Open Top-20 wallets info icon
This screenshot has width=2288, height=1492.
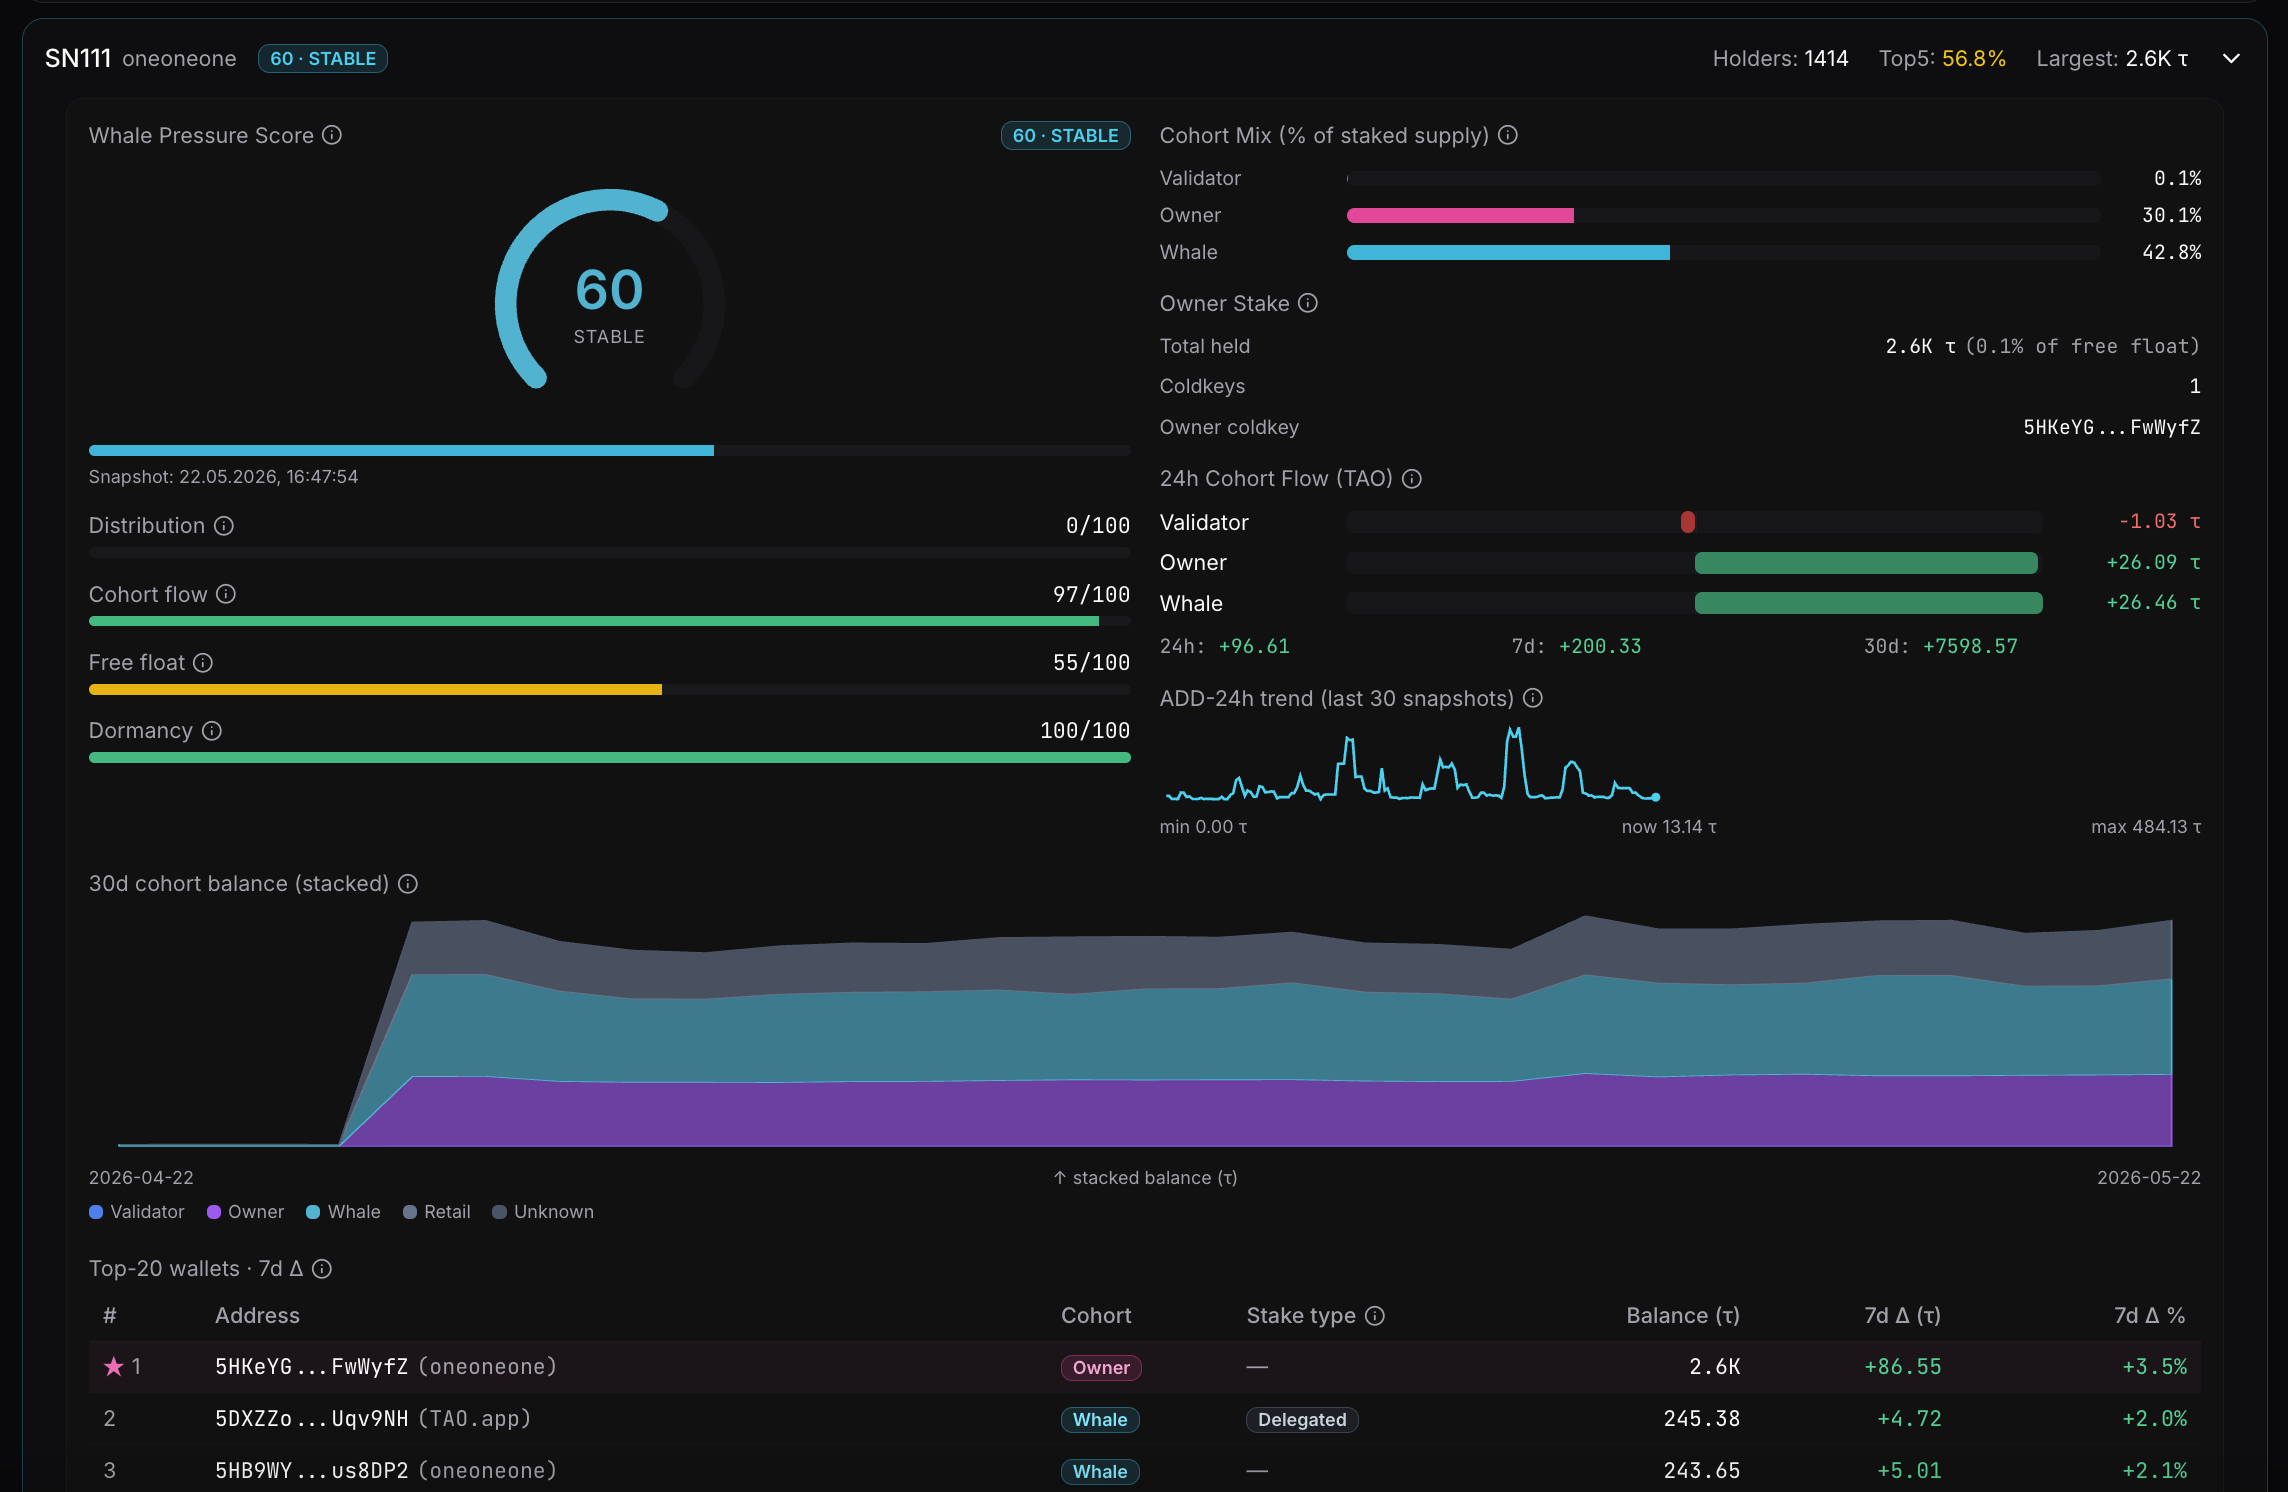pos(322,1269)
